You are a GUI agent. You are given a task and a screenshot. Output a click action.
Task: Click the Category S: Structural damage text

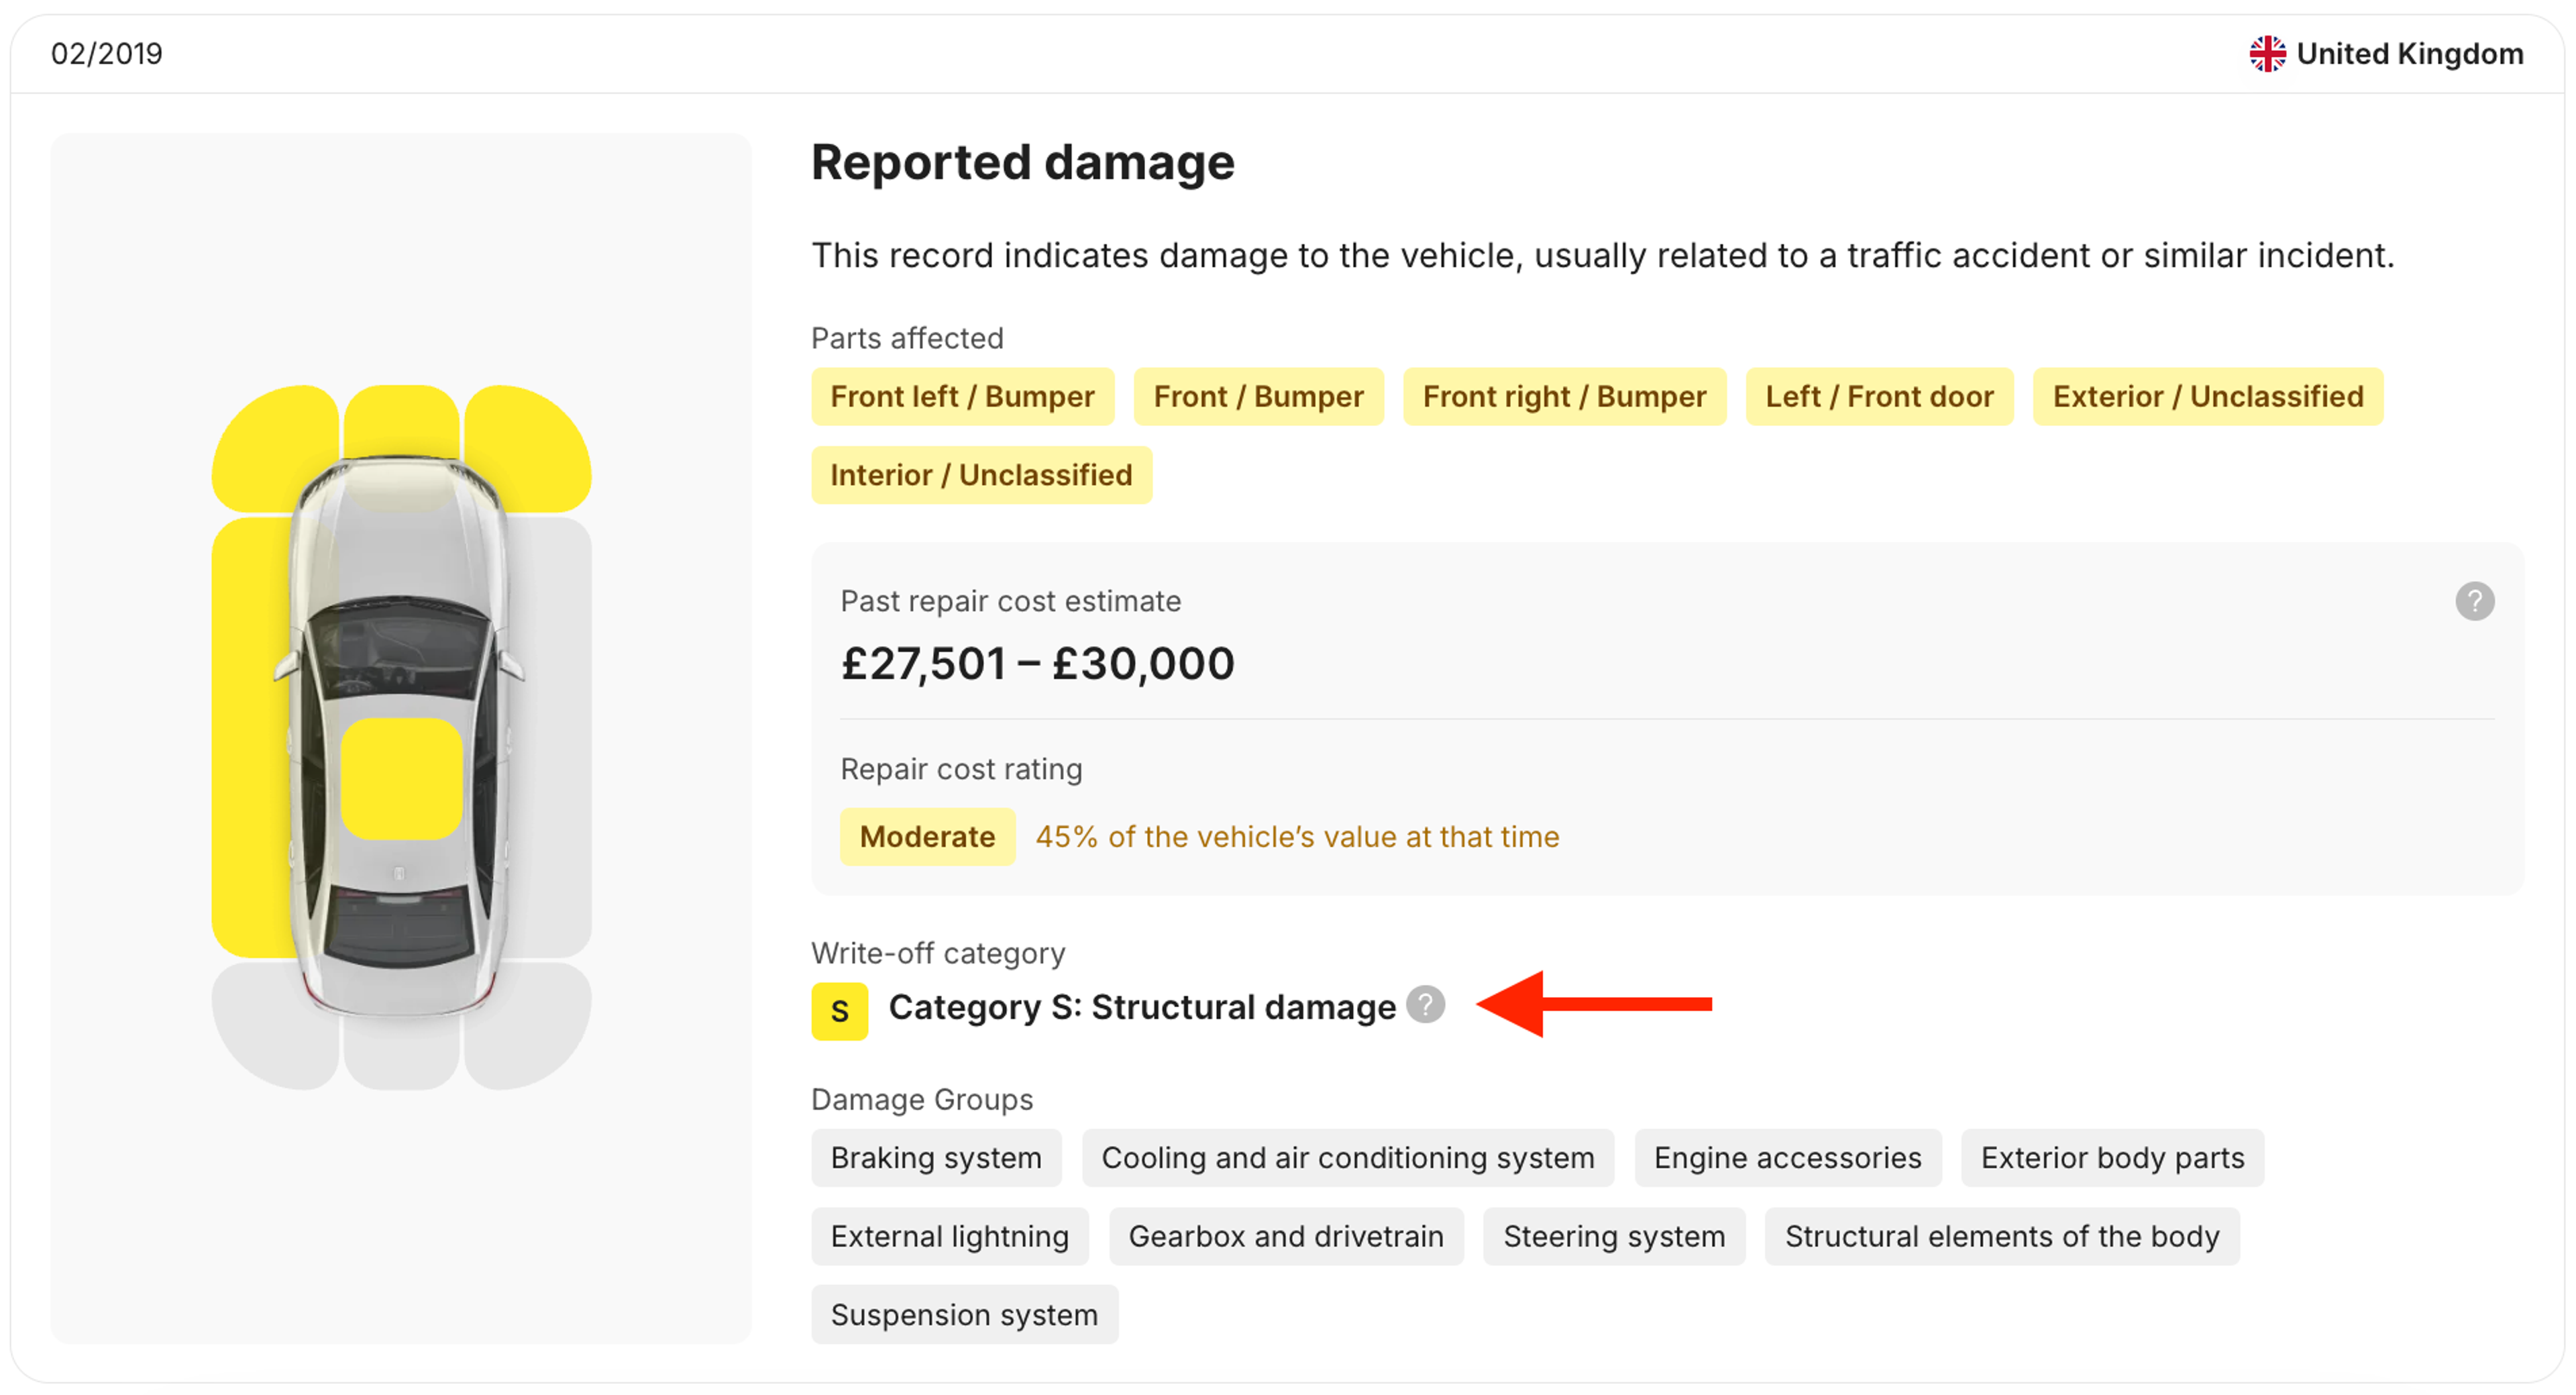[x=1142, y=1007]
